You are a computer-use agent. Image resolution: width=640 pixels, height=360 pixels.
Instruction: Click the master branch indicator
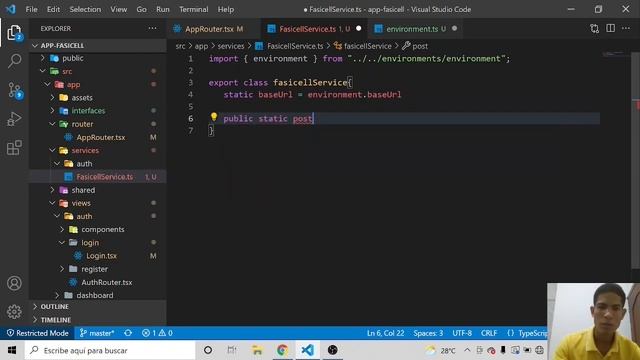coord(97,333)
